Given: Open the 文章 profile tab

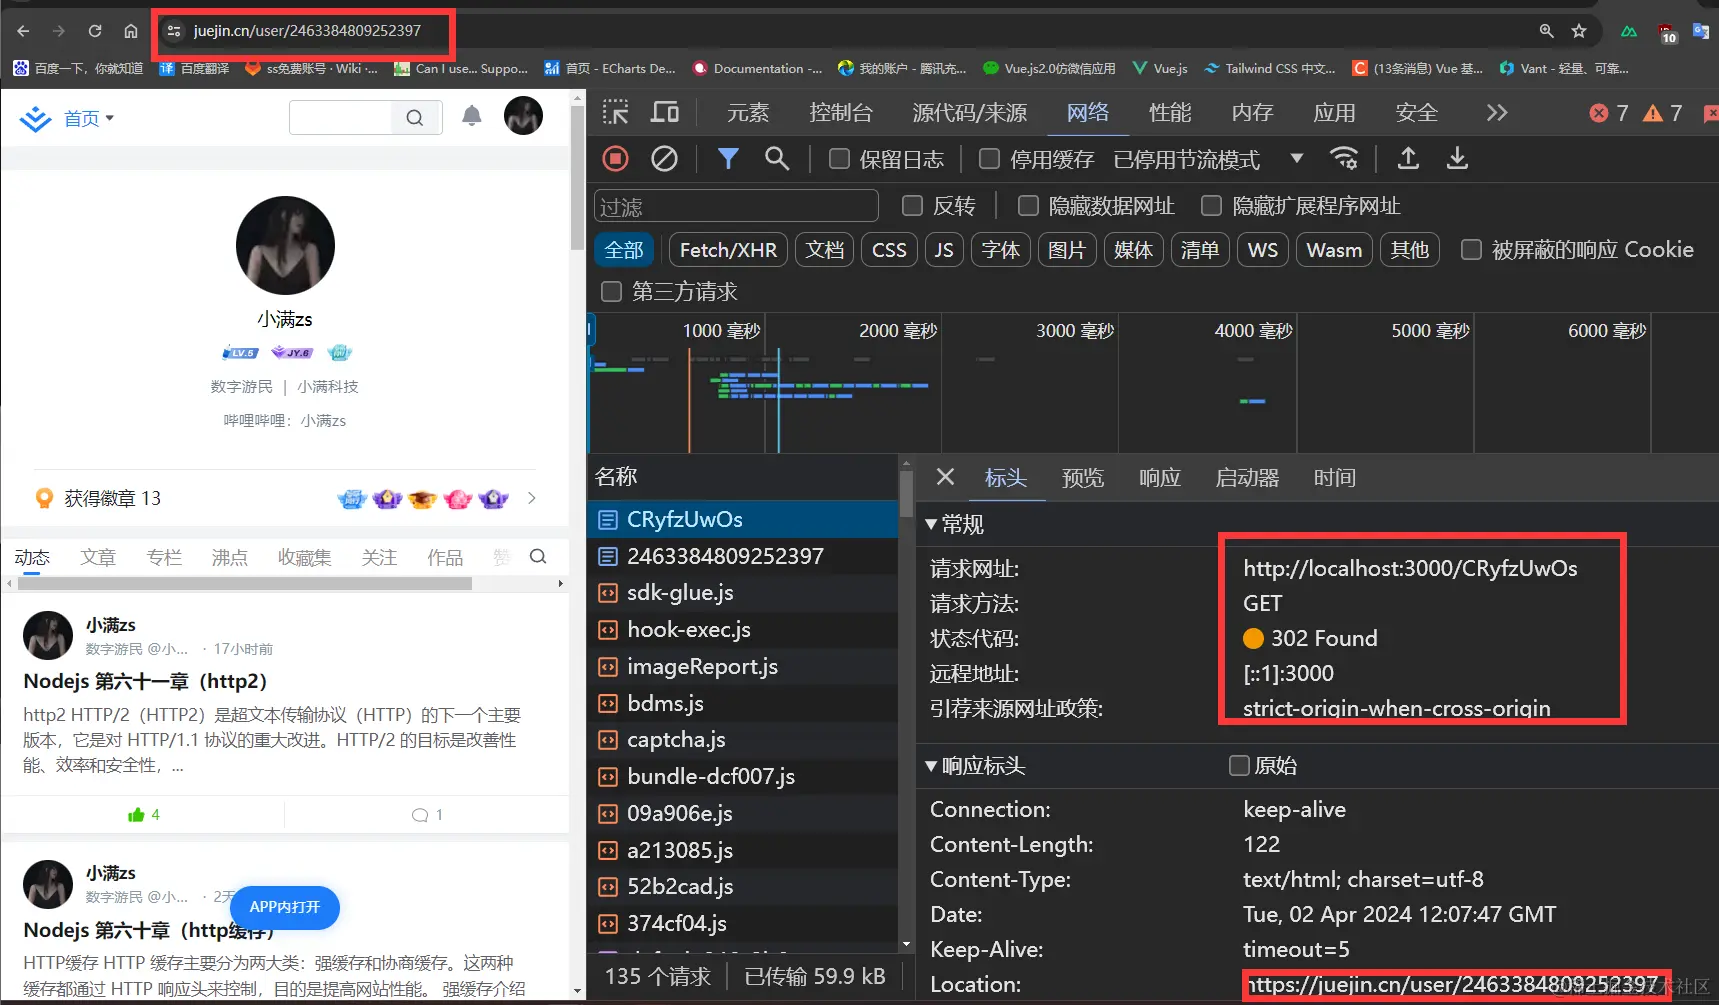Looking at the screenshot, I should coord(98,557).
